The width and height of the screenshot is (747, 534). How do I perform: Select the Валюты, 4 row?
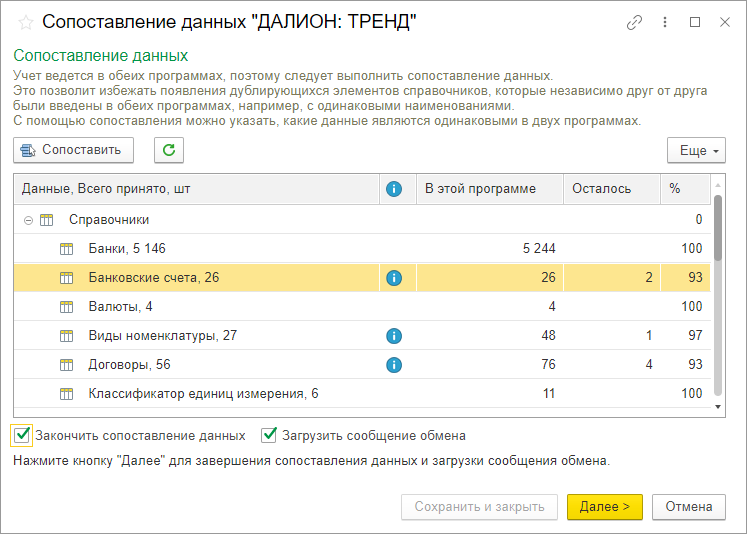click(x=362, y=307)
